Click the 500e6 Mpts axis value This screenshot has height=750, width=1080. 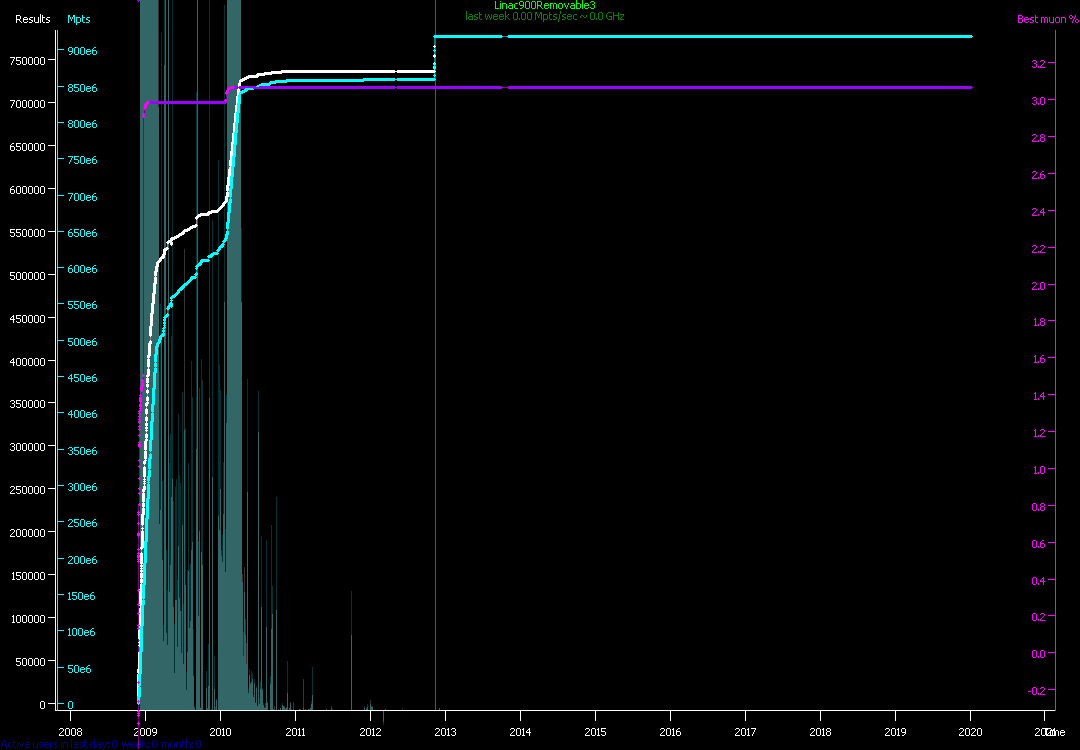click(81, 342)
